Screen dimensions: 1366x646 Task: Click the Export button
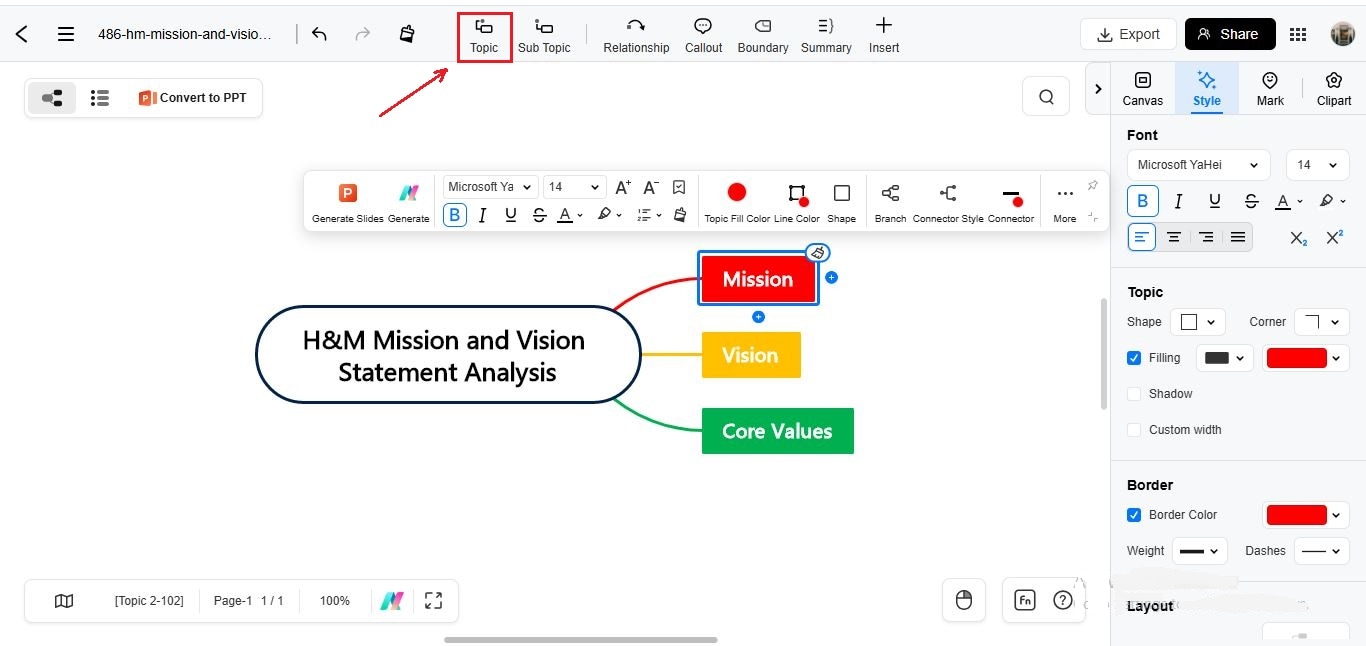pos(1128,34)
